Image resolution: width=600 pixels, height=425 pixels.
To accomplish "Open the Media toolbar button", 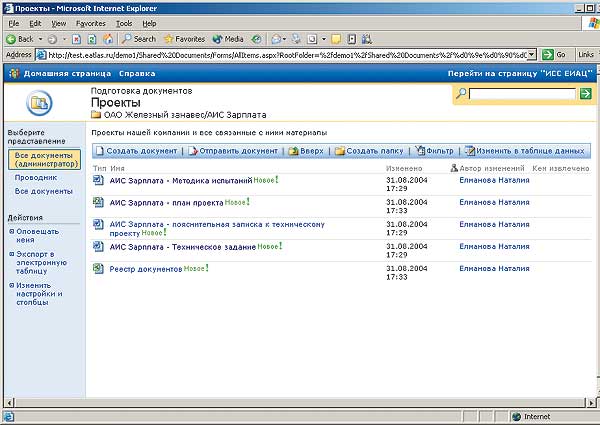I will point(228,39).
